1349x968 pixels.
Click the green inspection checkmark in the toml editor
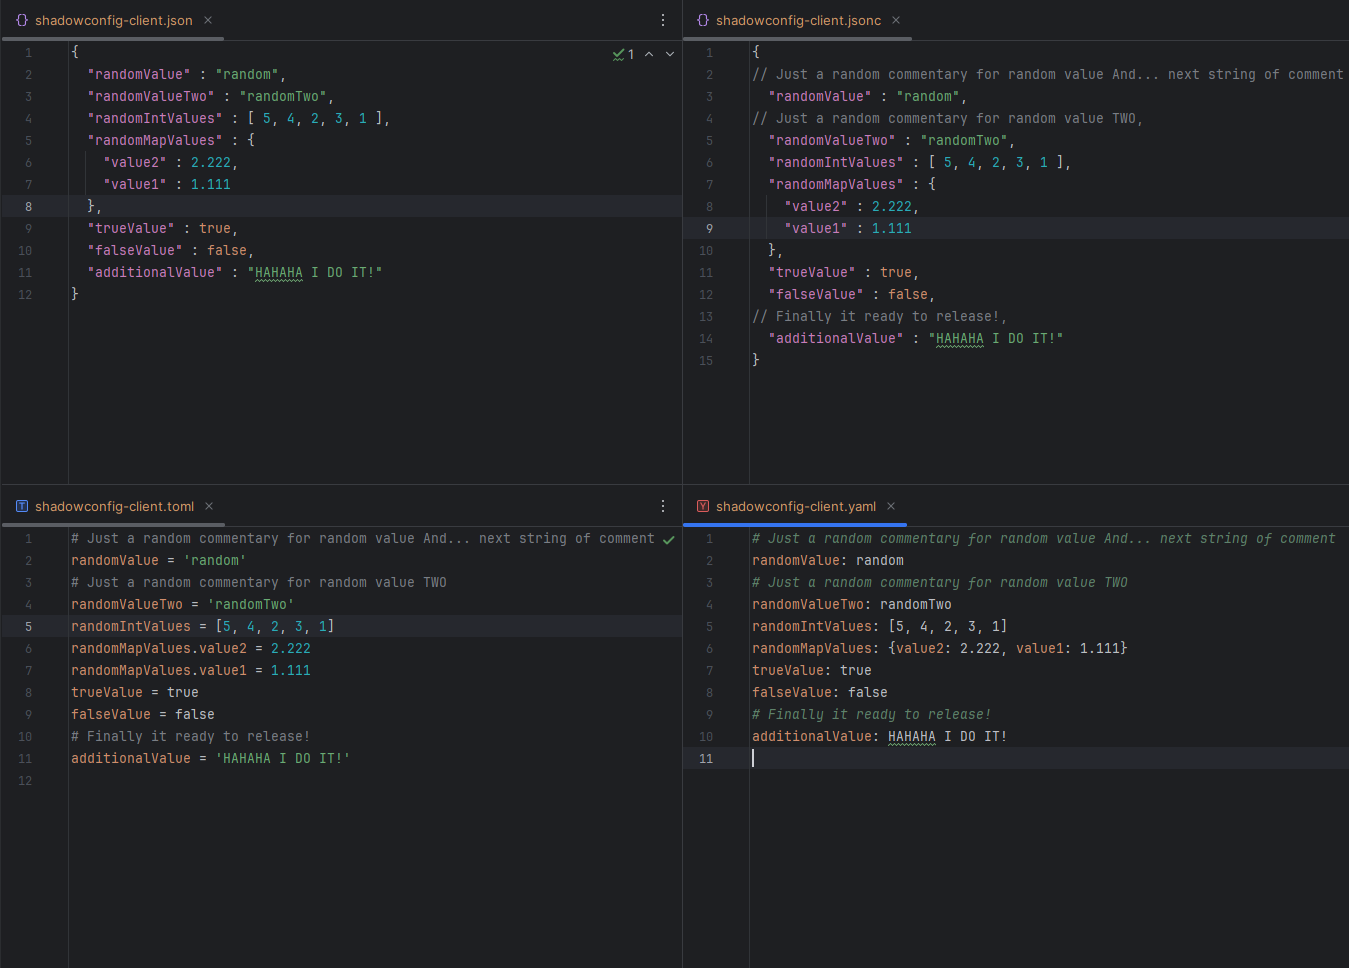pos(669,540)
